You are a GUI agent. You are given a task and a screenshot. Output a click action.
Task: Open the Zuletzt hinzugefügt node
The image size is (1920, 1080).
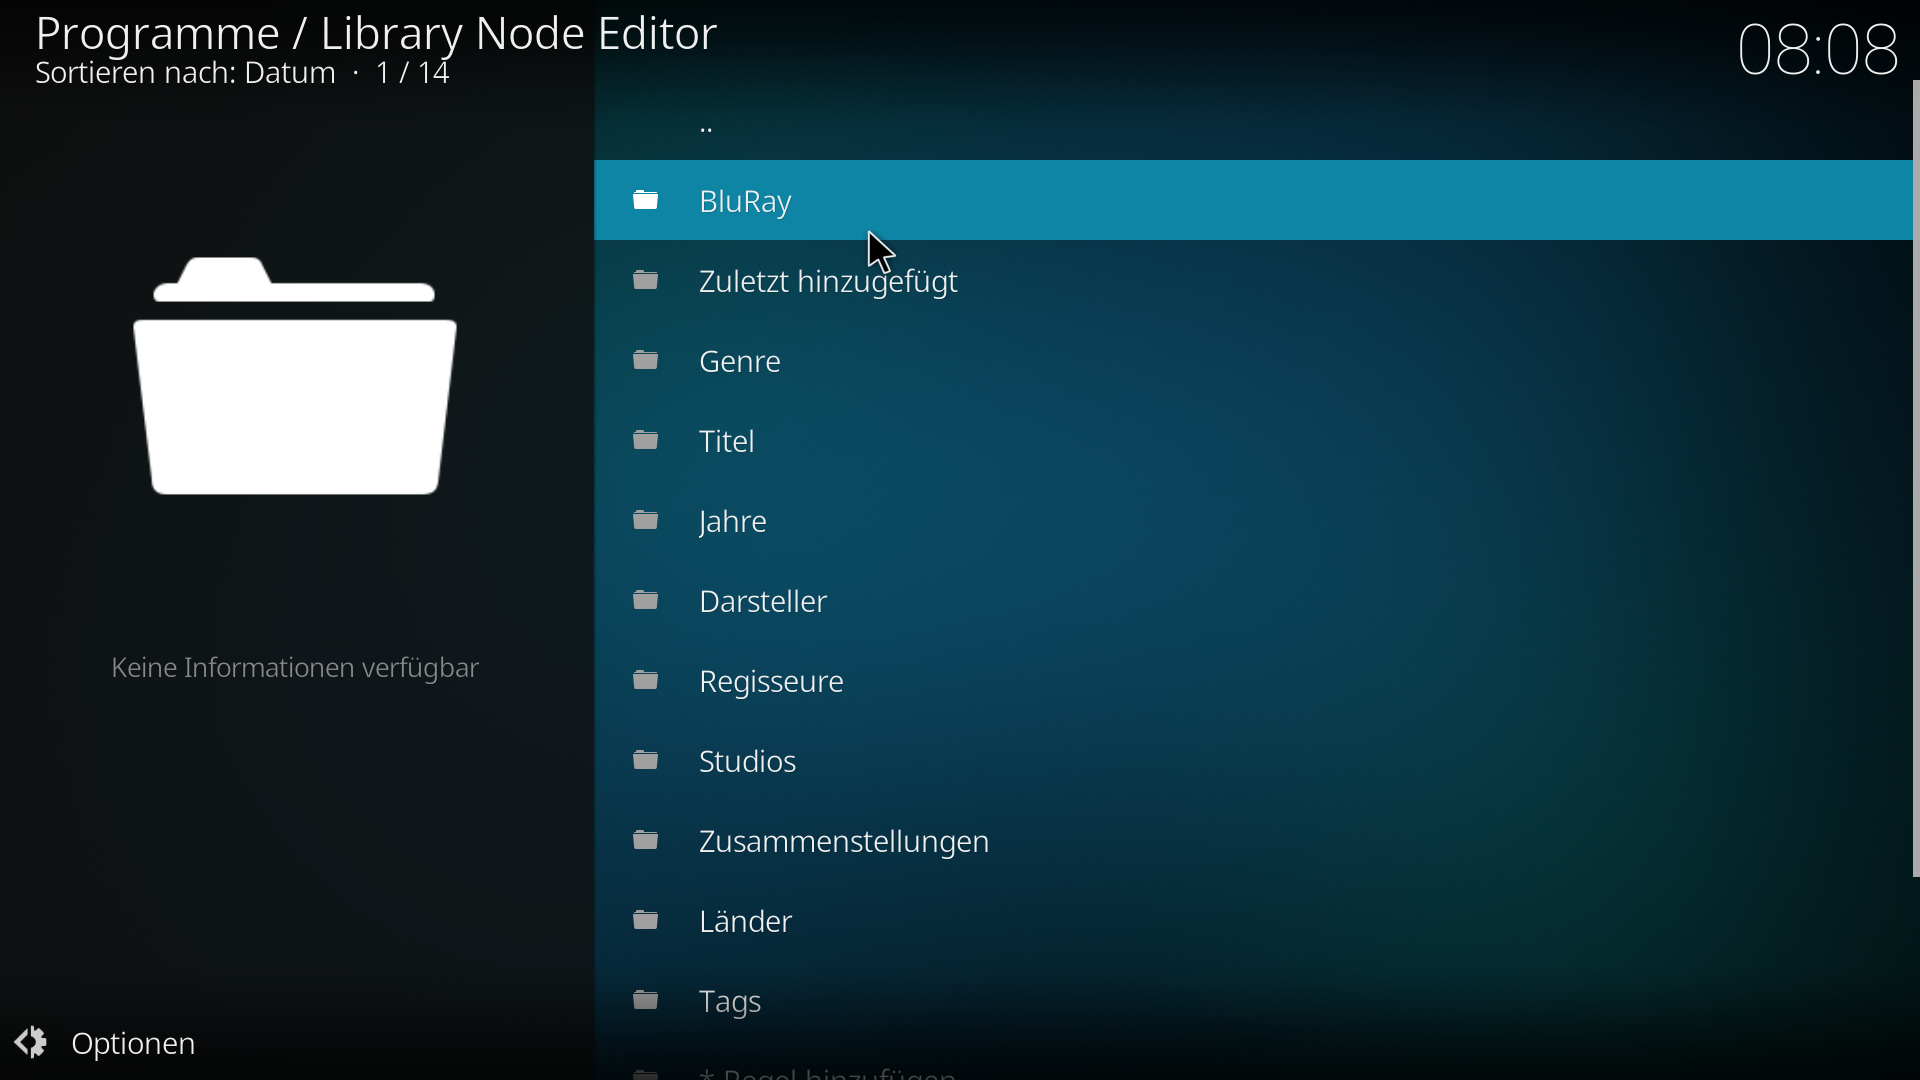pos(1254,281)
